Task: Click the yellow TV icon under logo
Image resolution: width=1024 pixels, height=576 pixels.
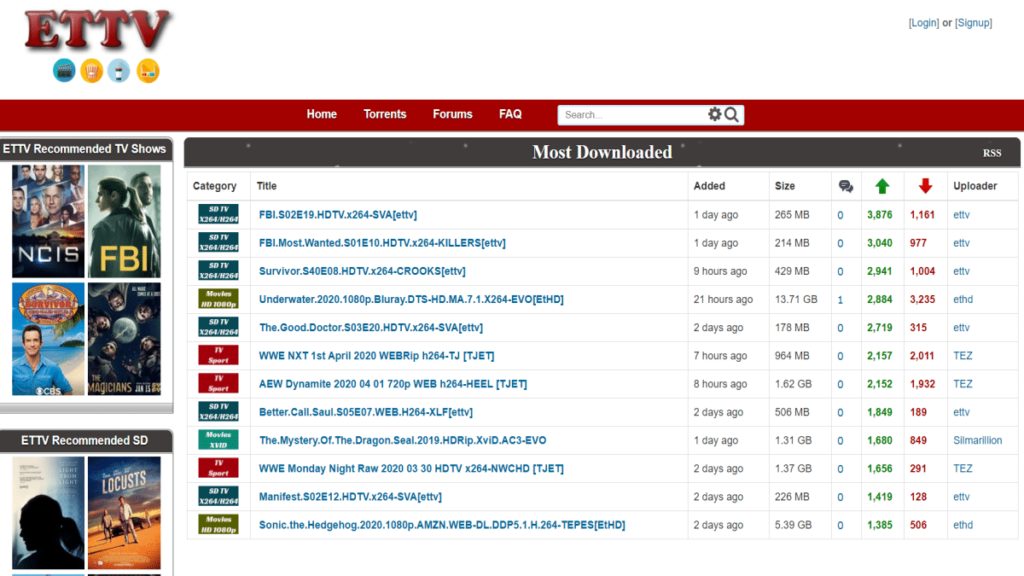Action: (148, 71)
